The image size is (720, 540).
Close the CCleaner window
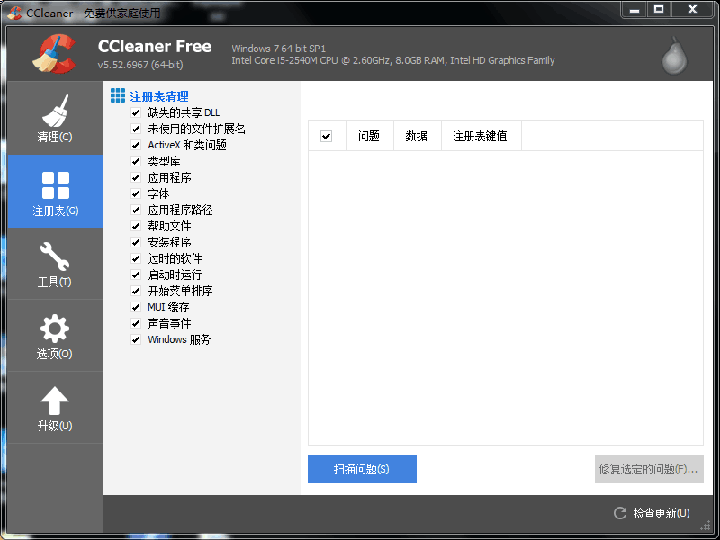coord(693,10)
